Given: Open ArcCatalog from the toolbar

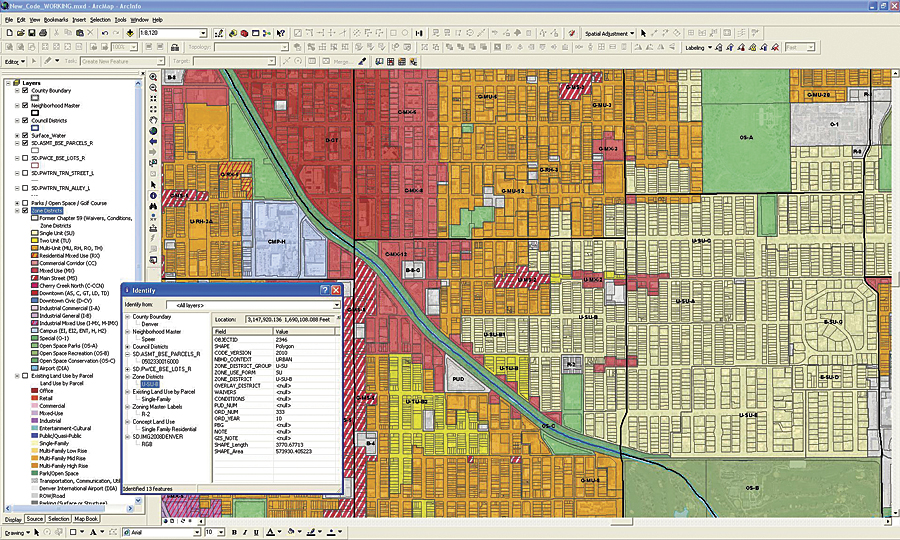Looking at the screenshot, I should (232, 33).
